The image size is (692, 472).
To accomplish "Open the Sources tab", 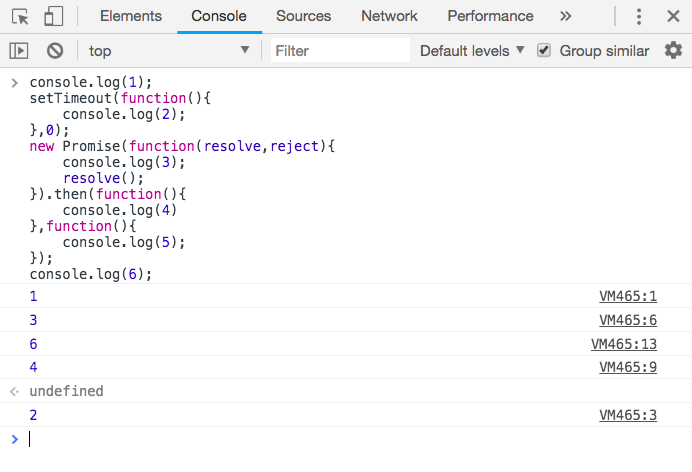I will [303, 16].
